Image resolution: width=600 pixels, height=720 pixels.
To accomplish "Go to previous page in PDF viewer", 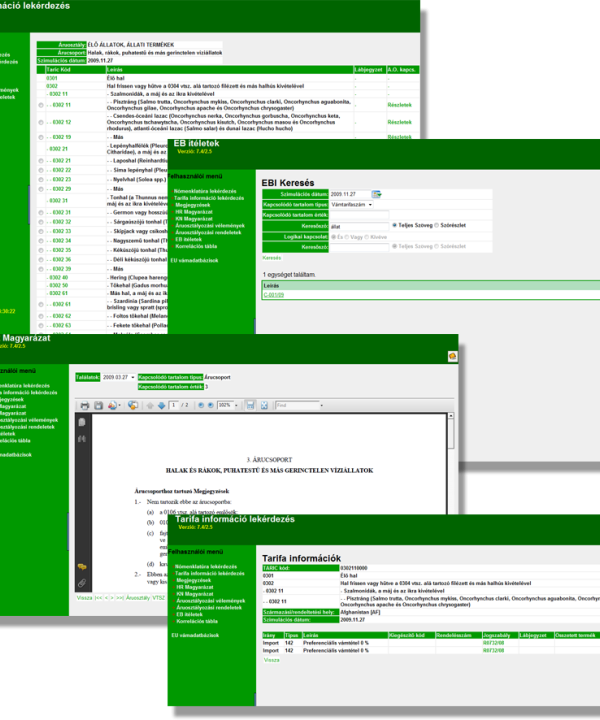I will coord(150,405).
